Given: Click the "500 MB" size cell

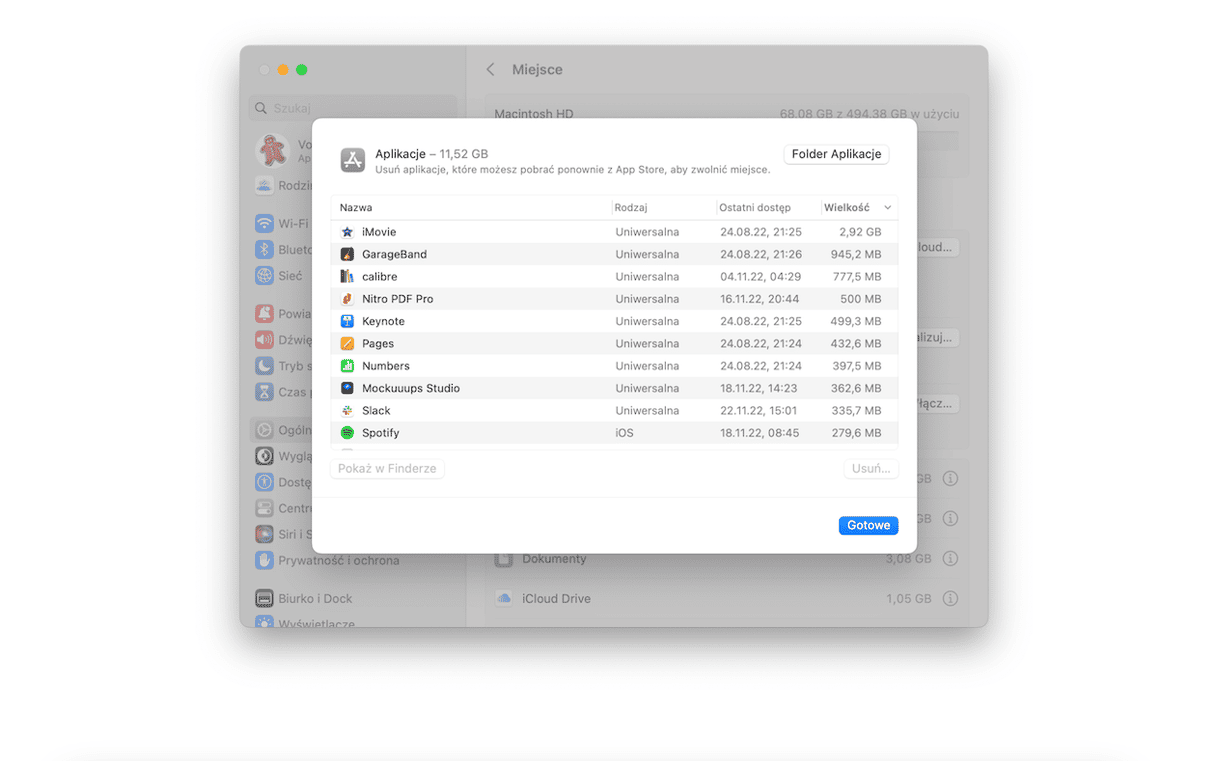Looking at the screenshot, I should click(x=861, y=299).
